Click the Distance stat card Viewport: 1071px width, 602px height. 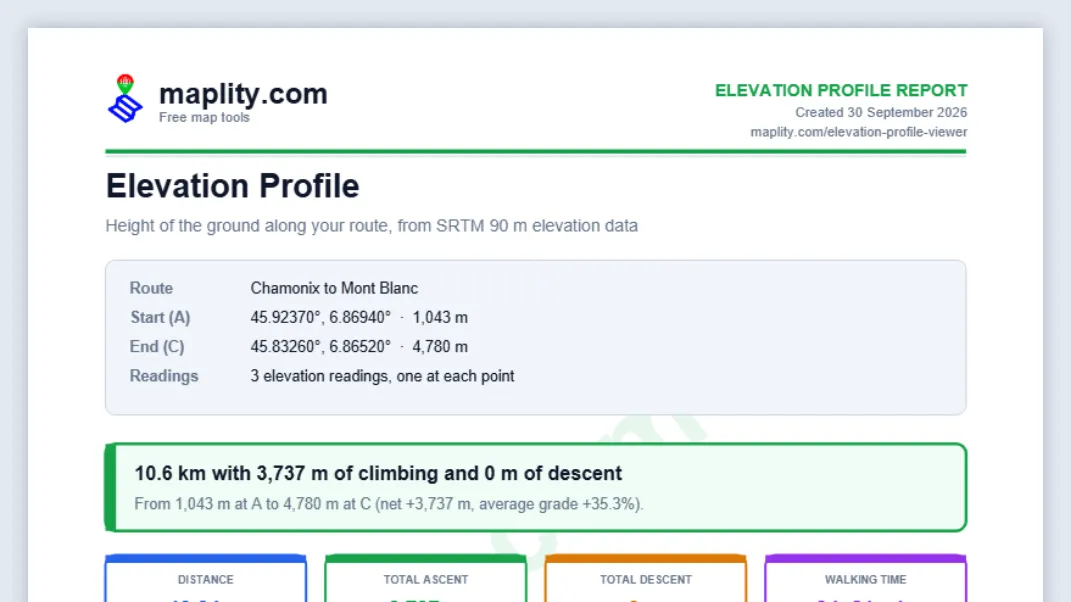[206, 578]
